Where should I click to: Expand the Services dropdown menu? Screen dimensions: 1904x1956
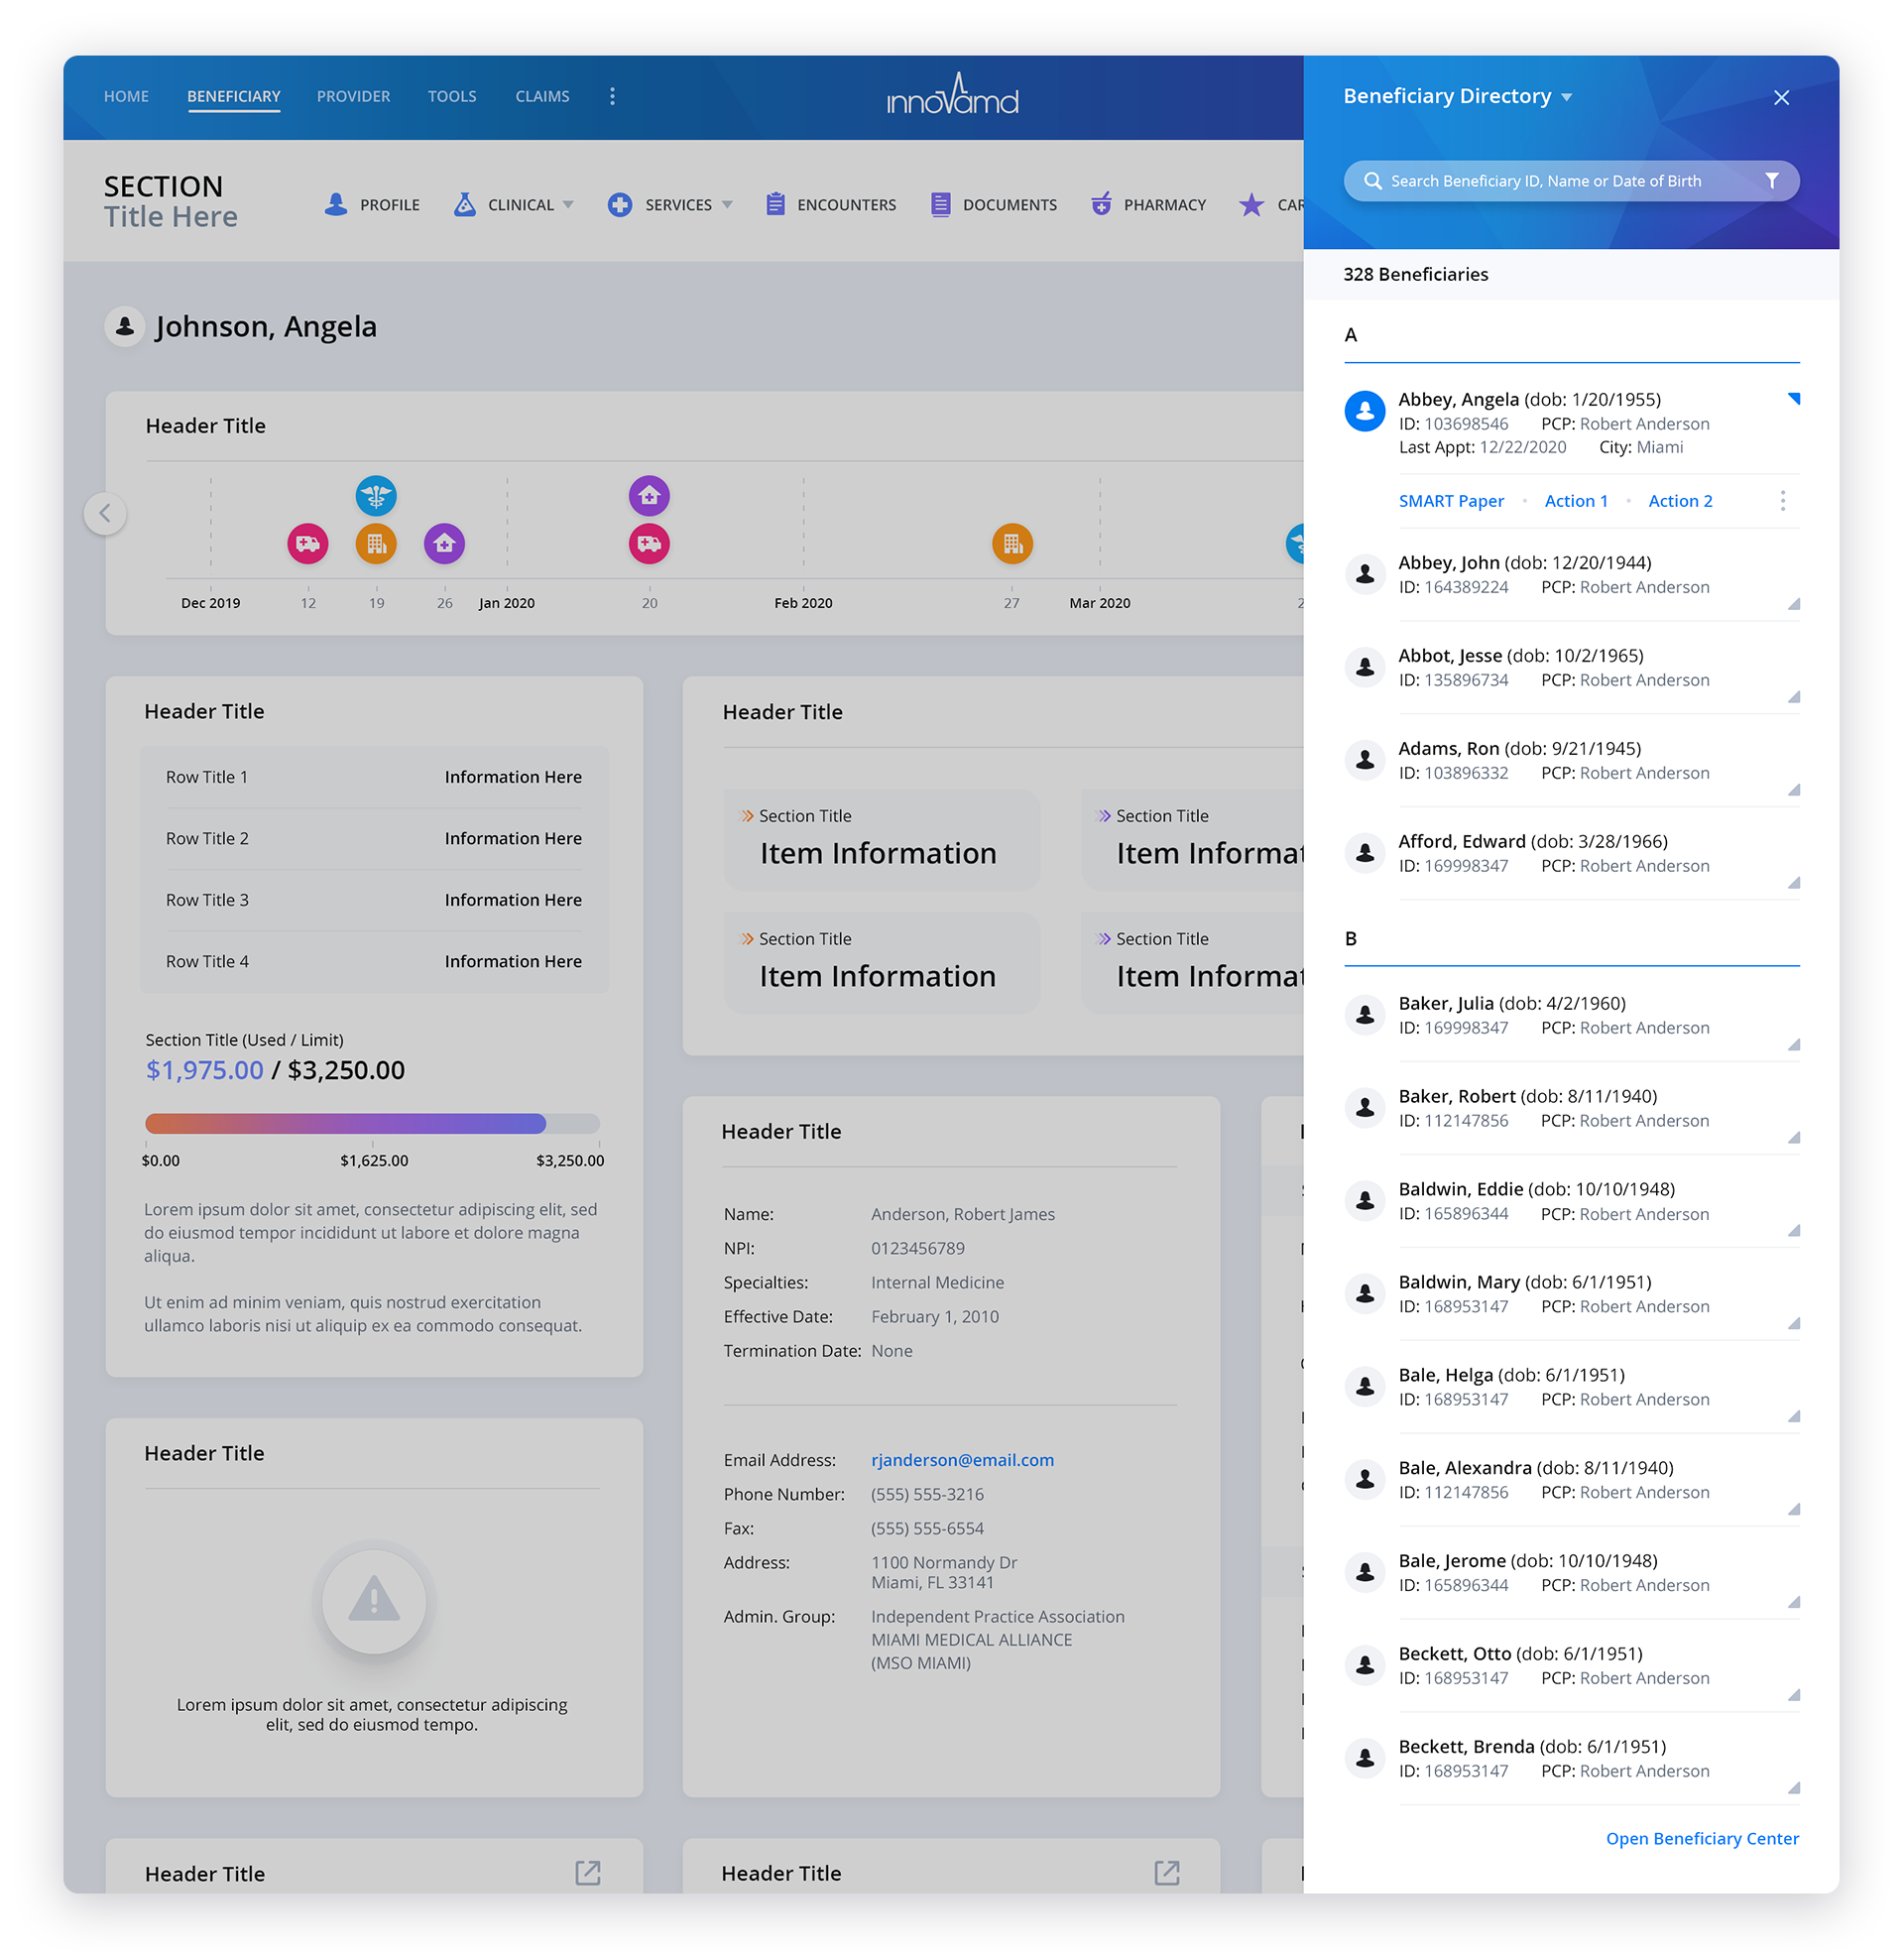click(727, 204)
